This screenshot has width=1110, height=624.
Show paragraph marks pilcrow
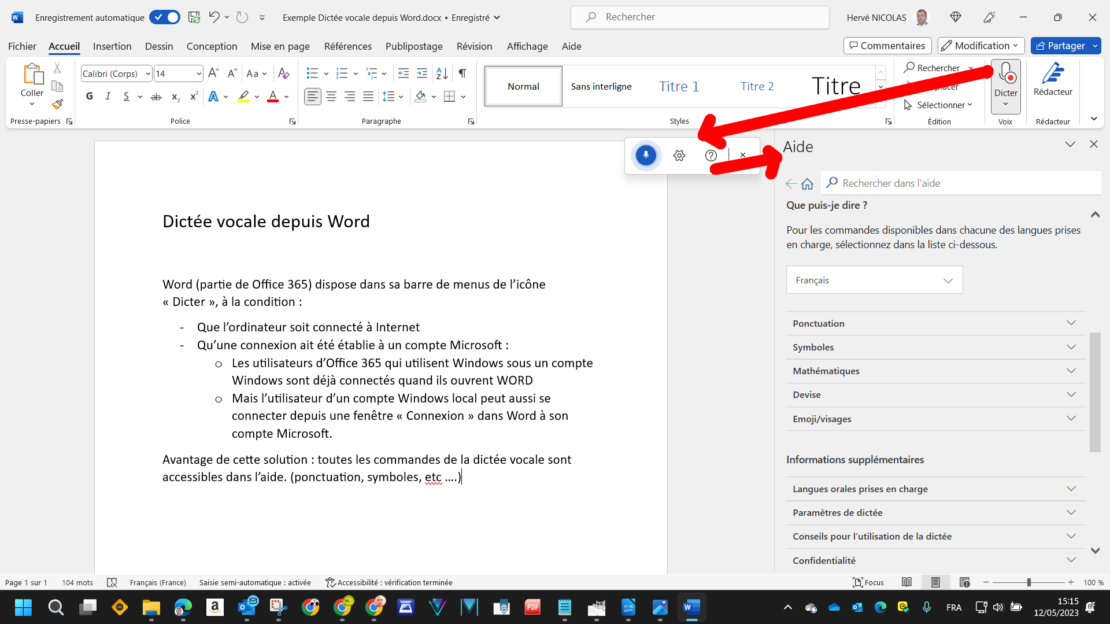(x=462, y=74)
